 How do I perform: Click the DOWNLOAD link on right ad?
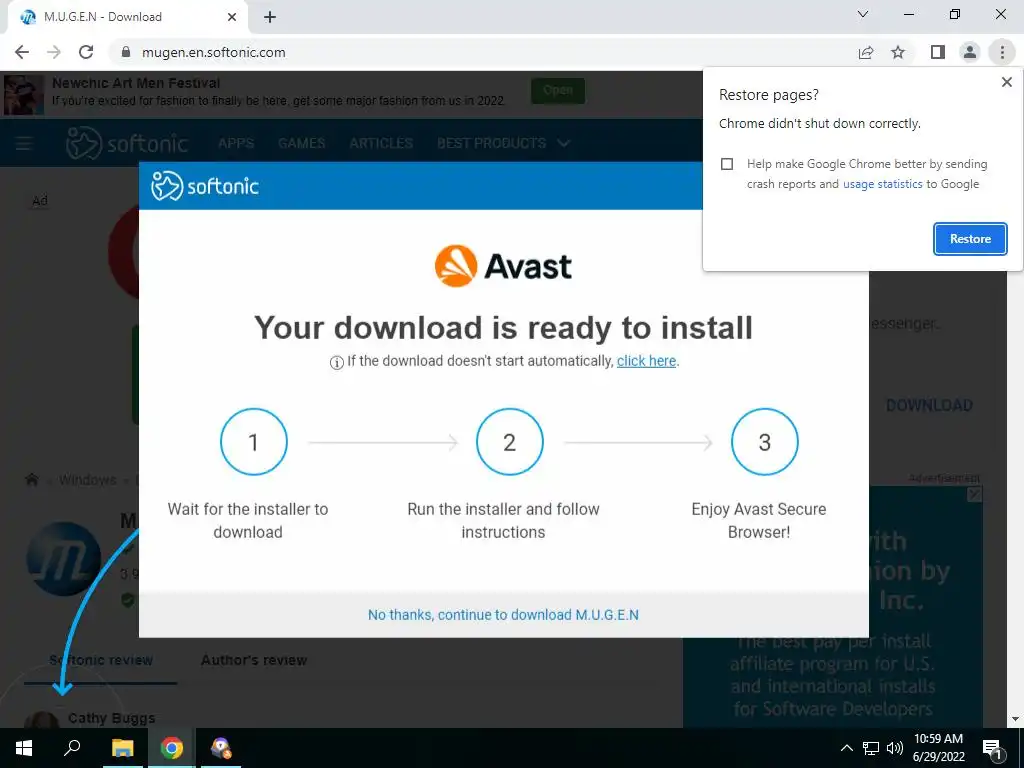coord(929,405)
